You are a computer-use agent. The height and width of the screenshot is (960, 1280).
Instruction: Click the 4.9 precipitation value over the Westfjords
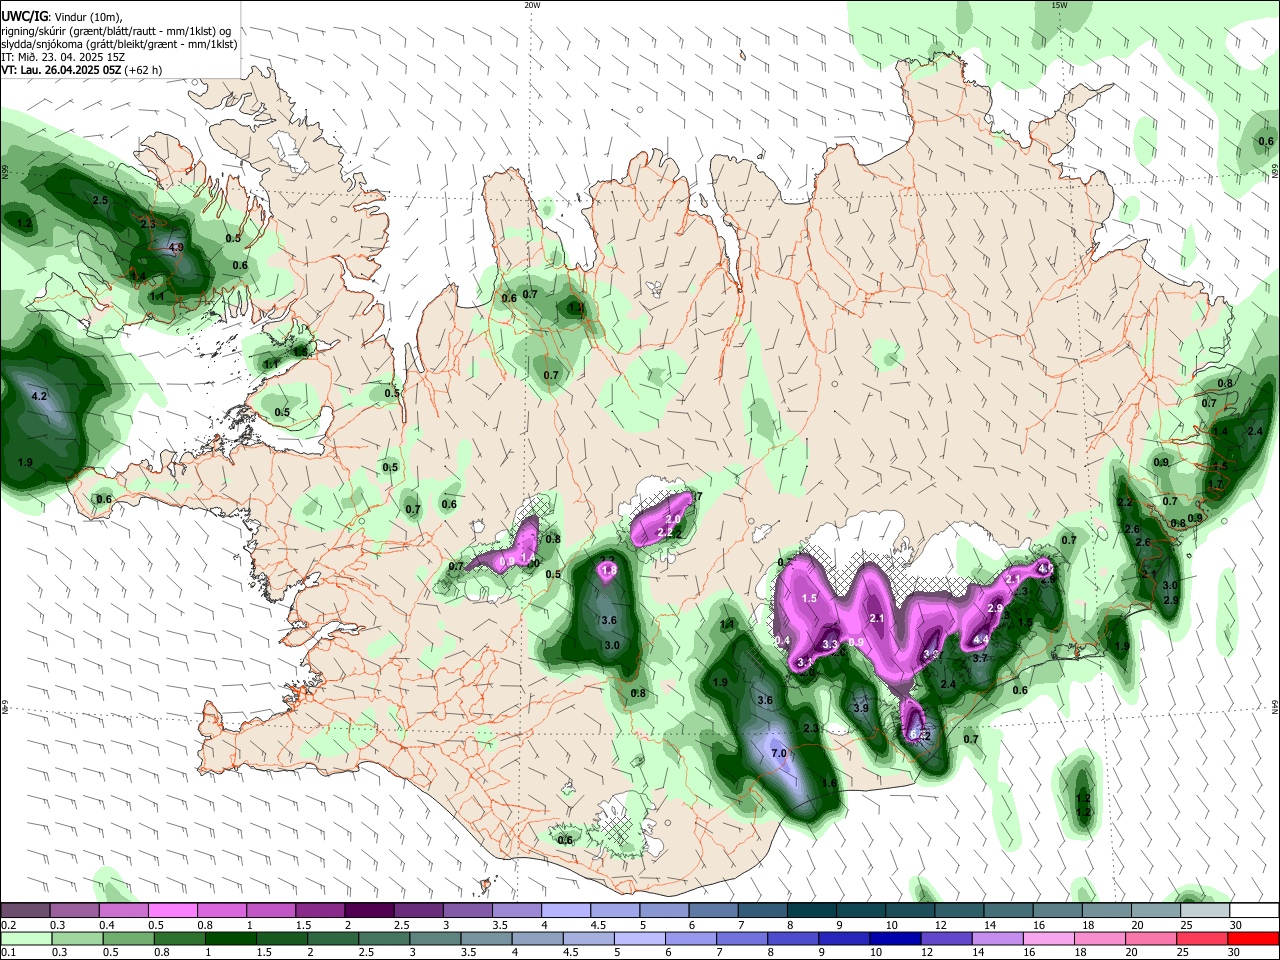pos(177,247)
